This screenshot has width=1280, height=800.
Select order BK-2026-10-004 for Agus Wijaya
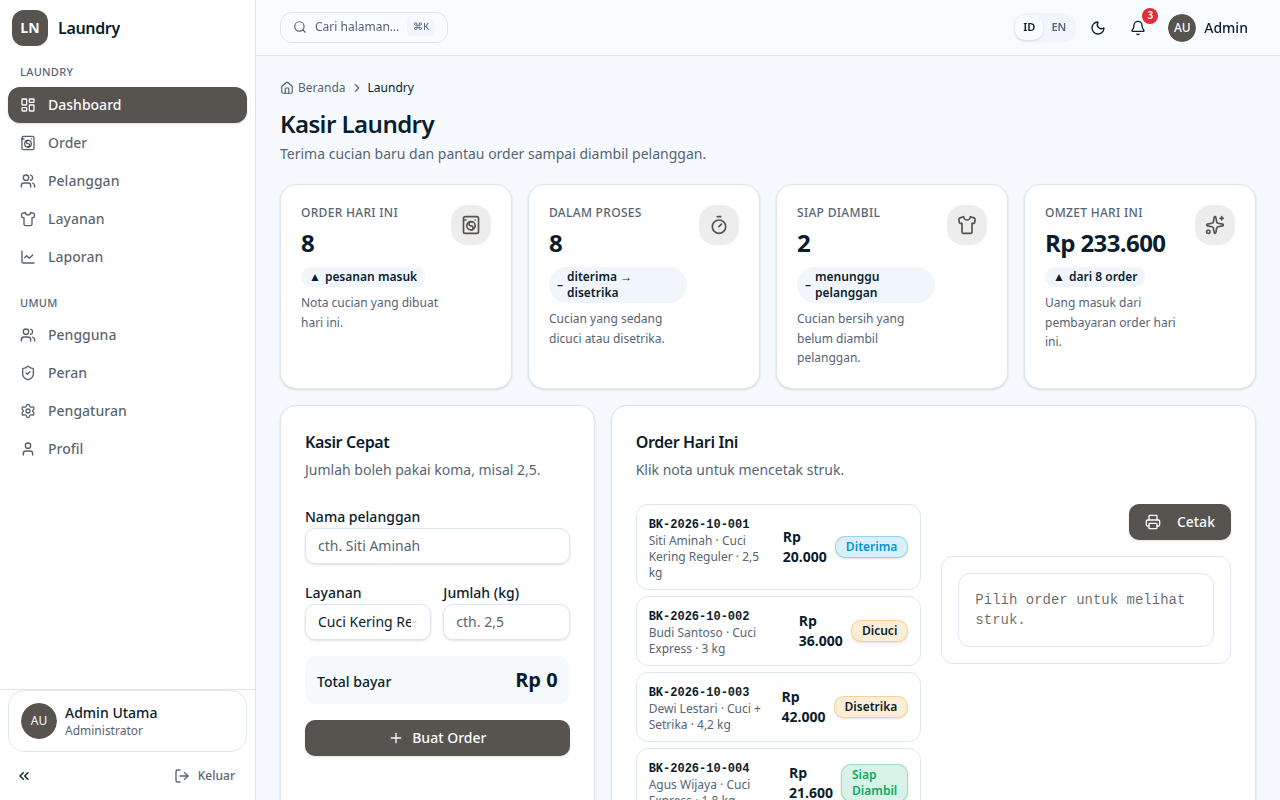[x=778, y=774]
